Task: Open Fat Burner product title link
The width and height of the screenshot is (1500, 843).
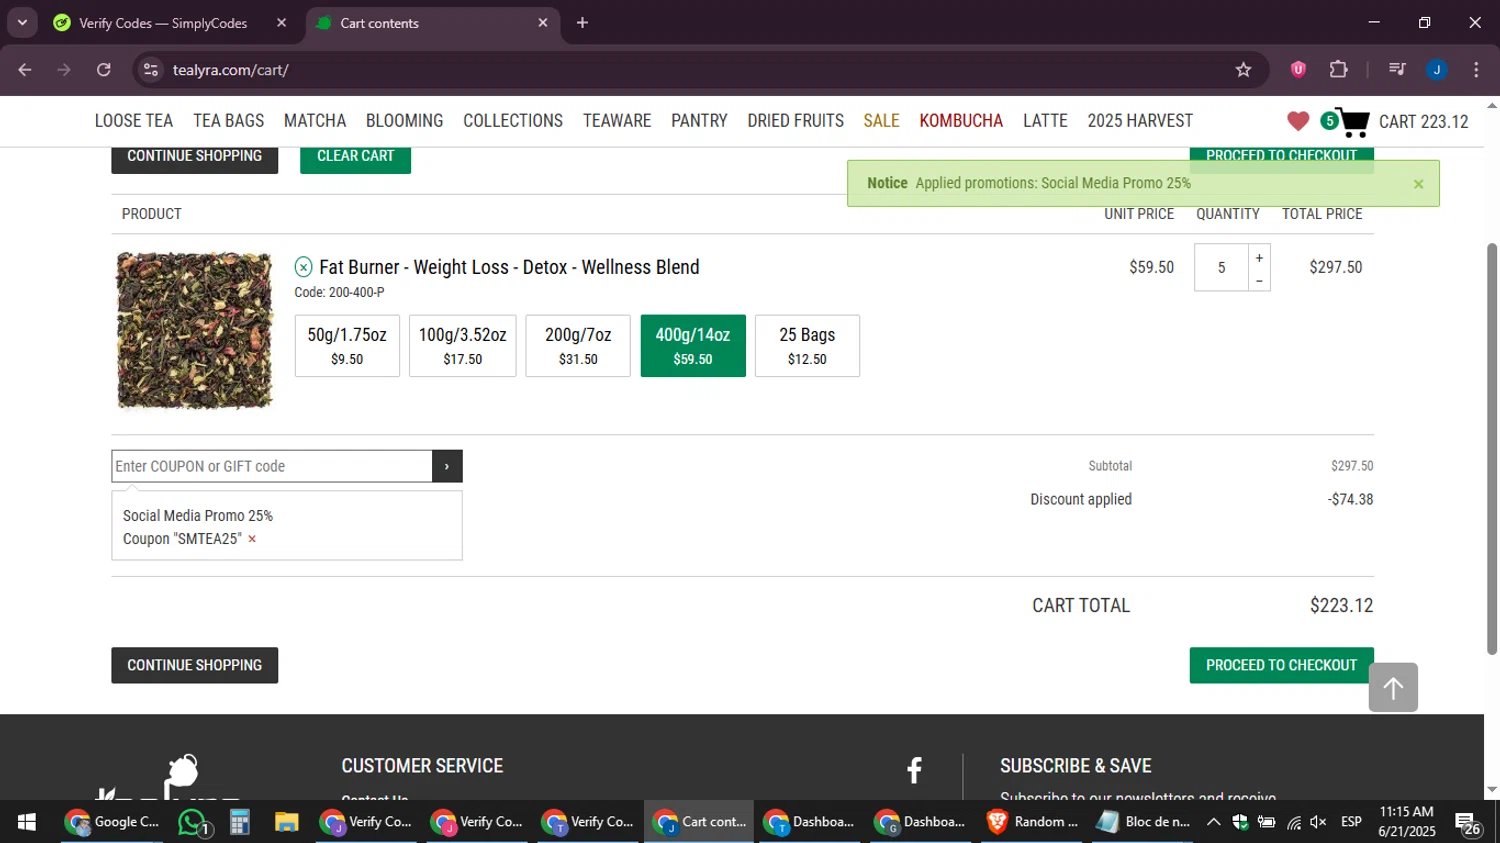Action: click(x=509, y=267)
